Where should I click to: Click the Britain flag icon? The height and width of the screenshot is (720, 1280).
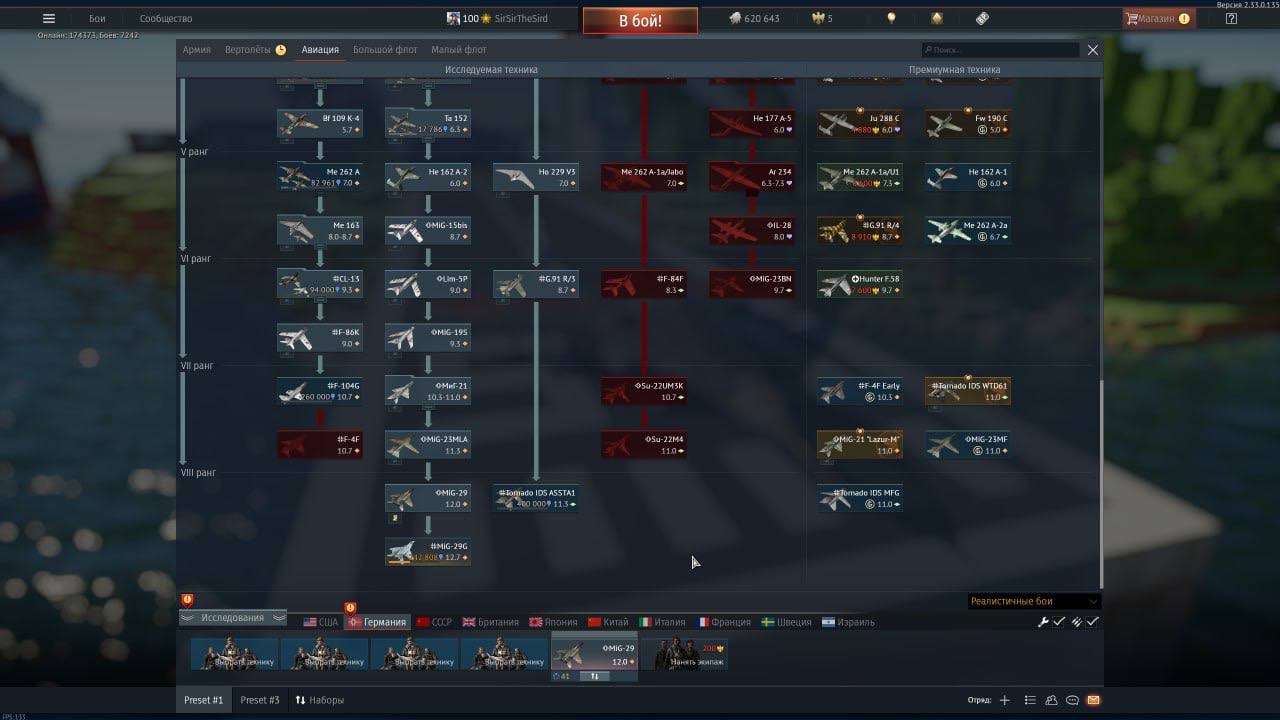pos(469,622)
